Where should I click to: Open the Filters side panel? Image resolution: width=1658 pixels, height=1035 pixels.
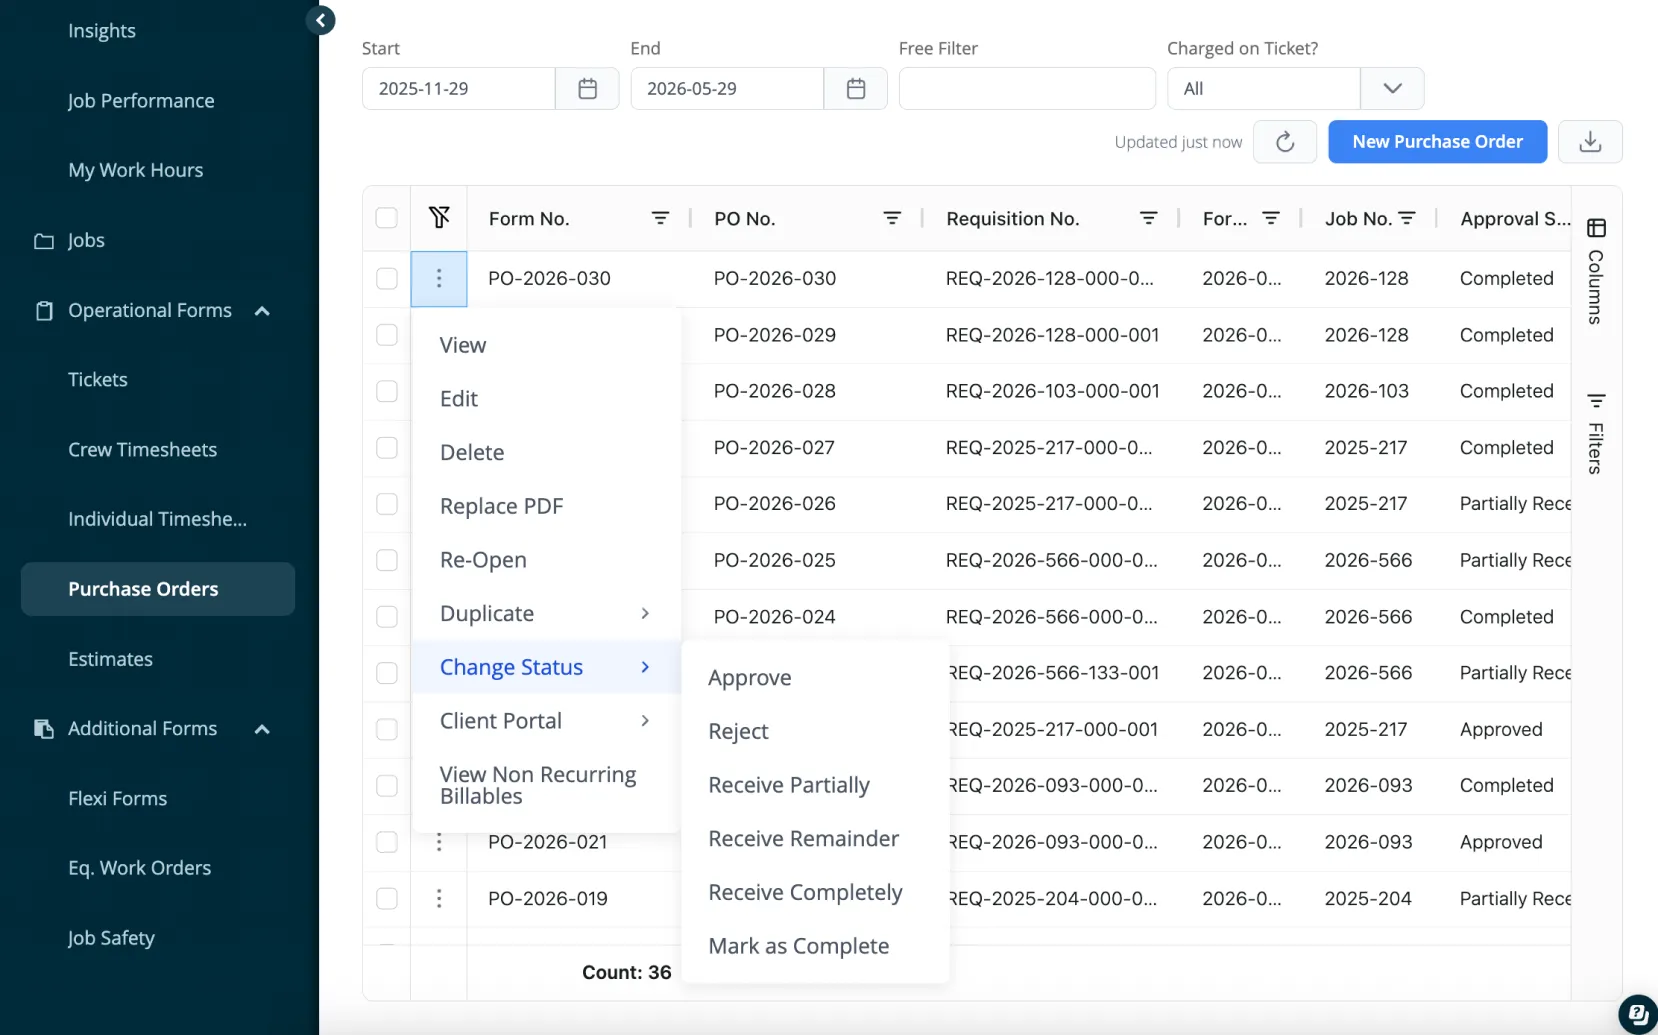[x=1596, y=433]
